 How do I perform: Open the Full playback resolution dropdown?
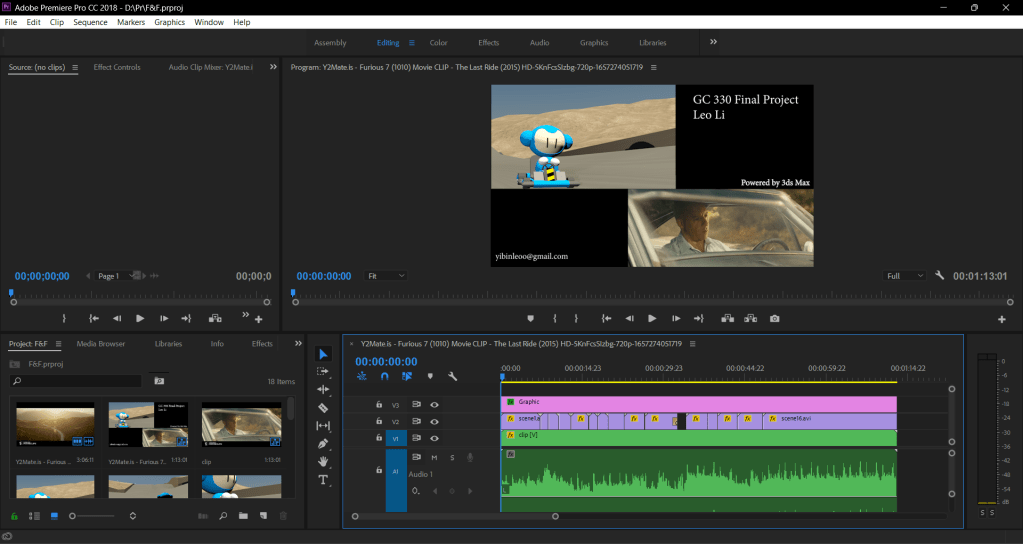click(x=905, y=276)
